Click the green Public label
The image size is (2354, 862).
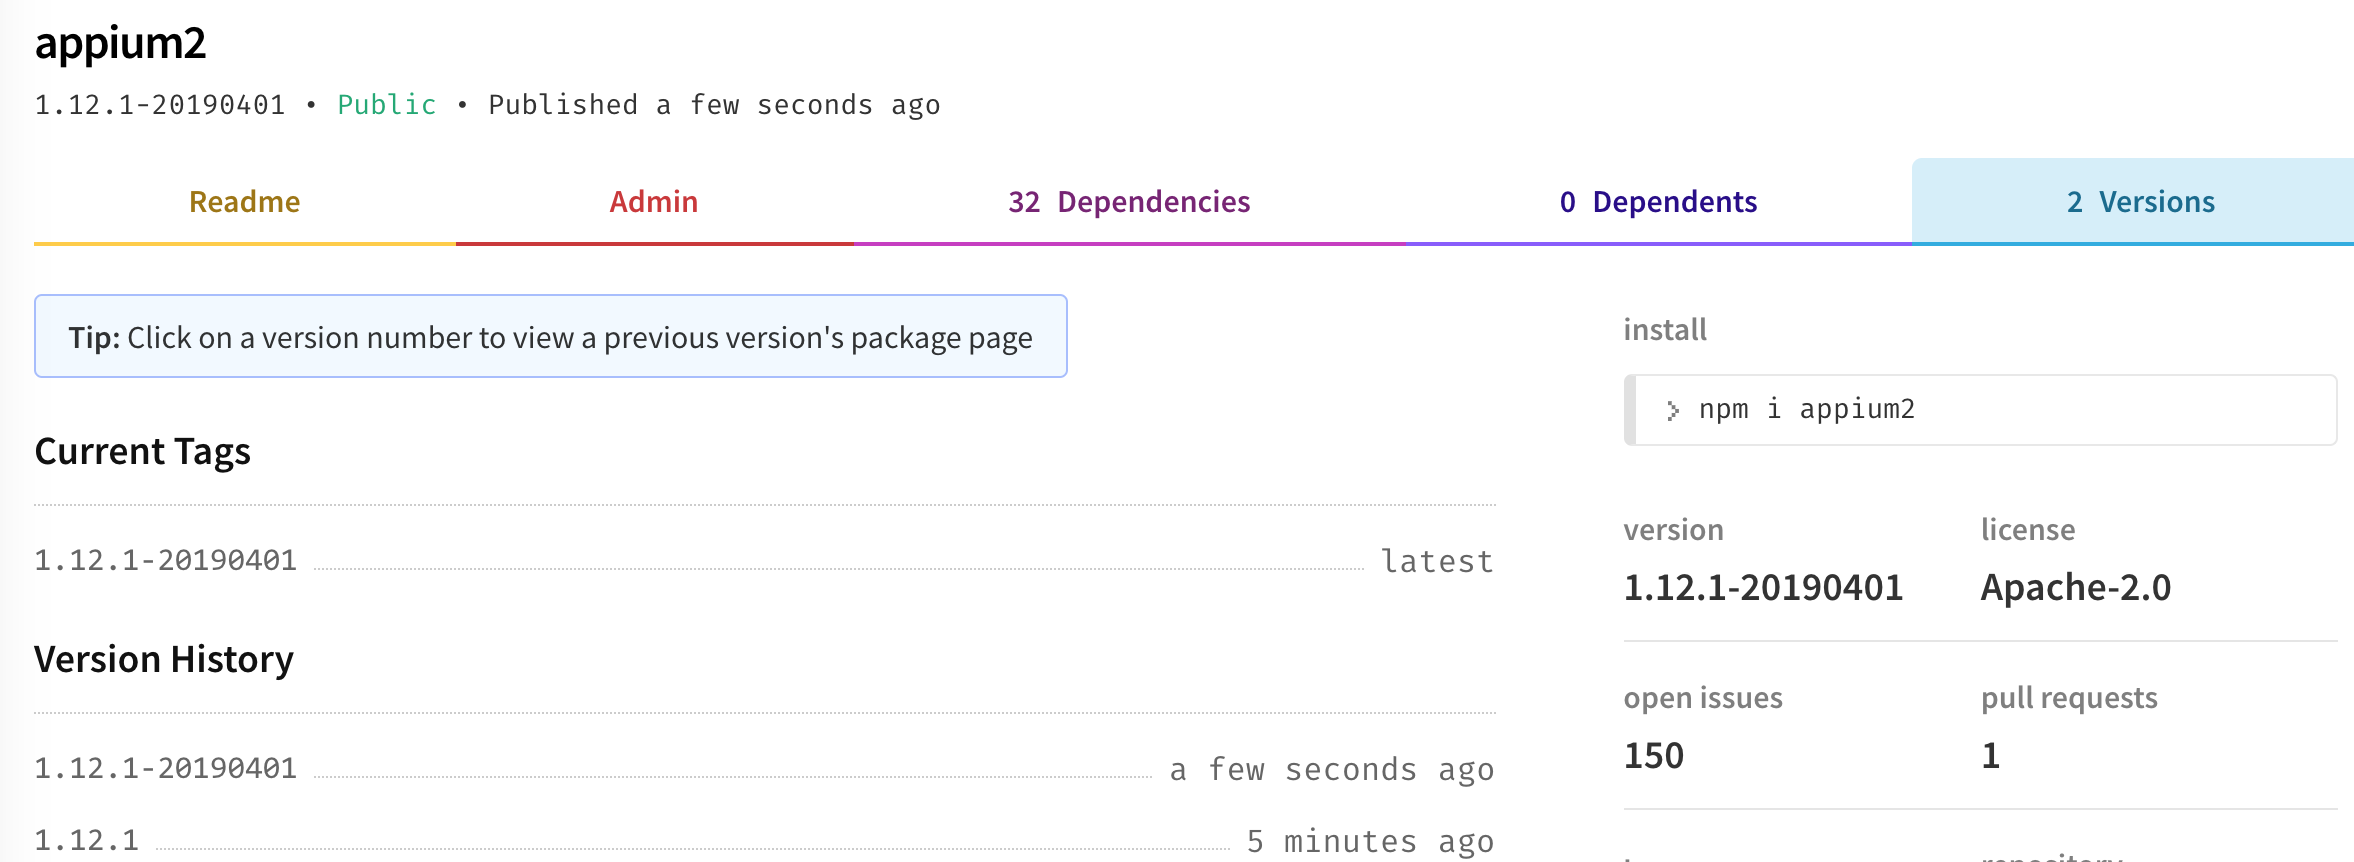click(387, 105)
